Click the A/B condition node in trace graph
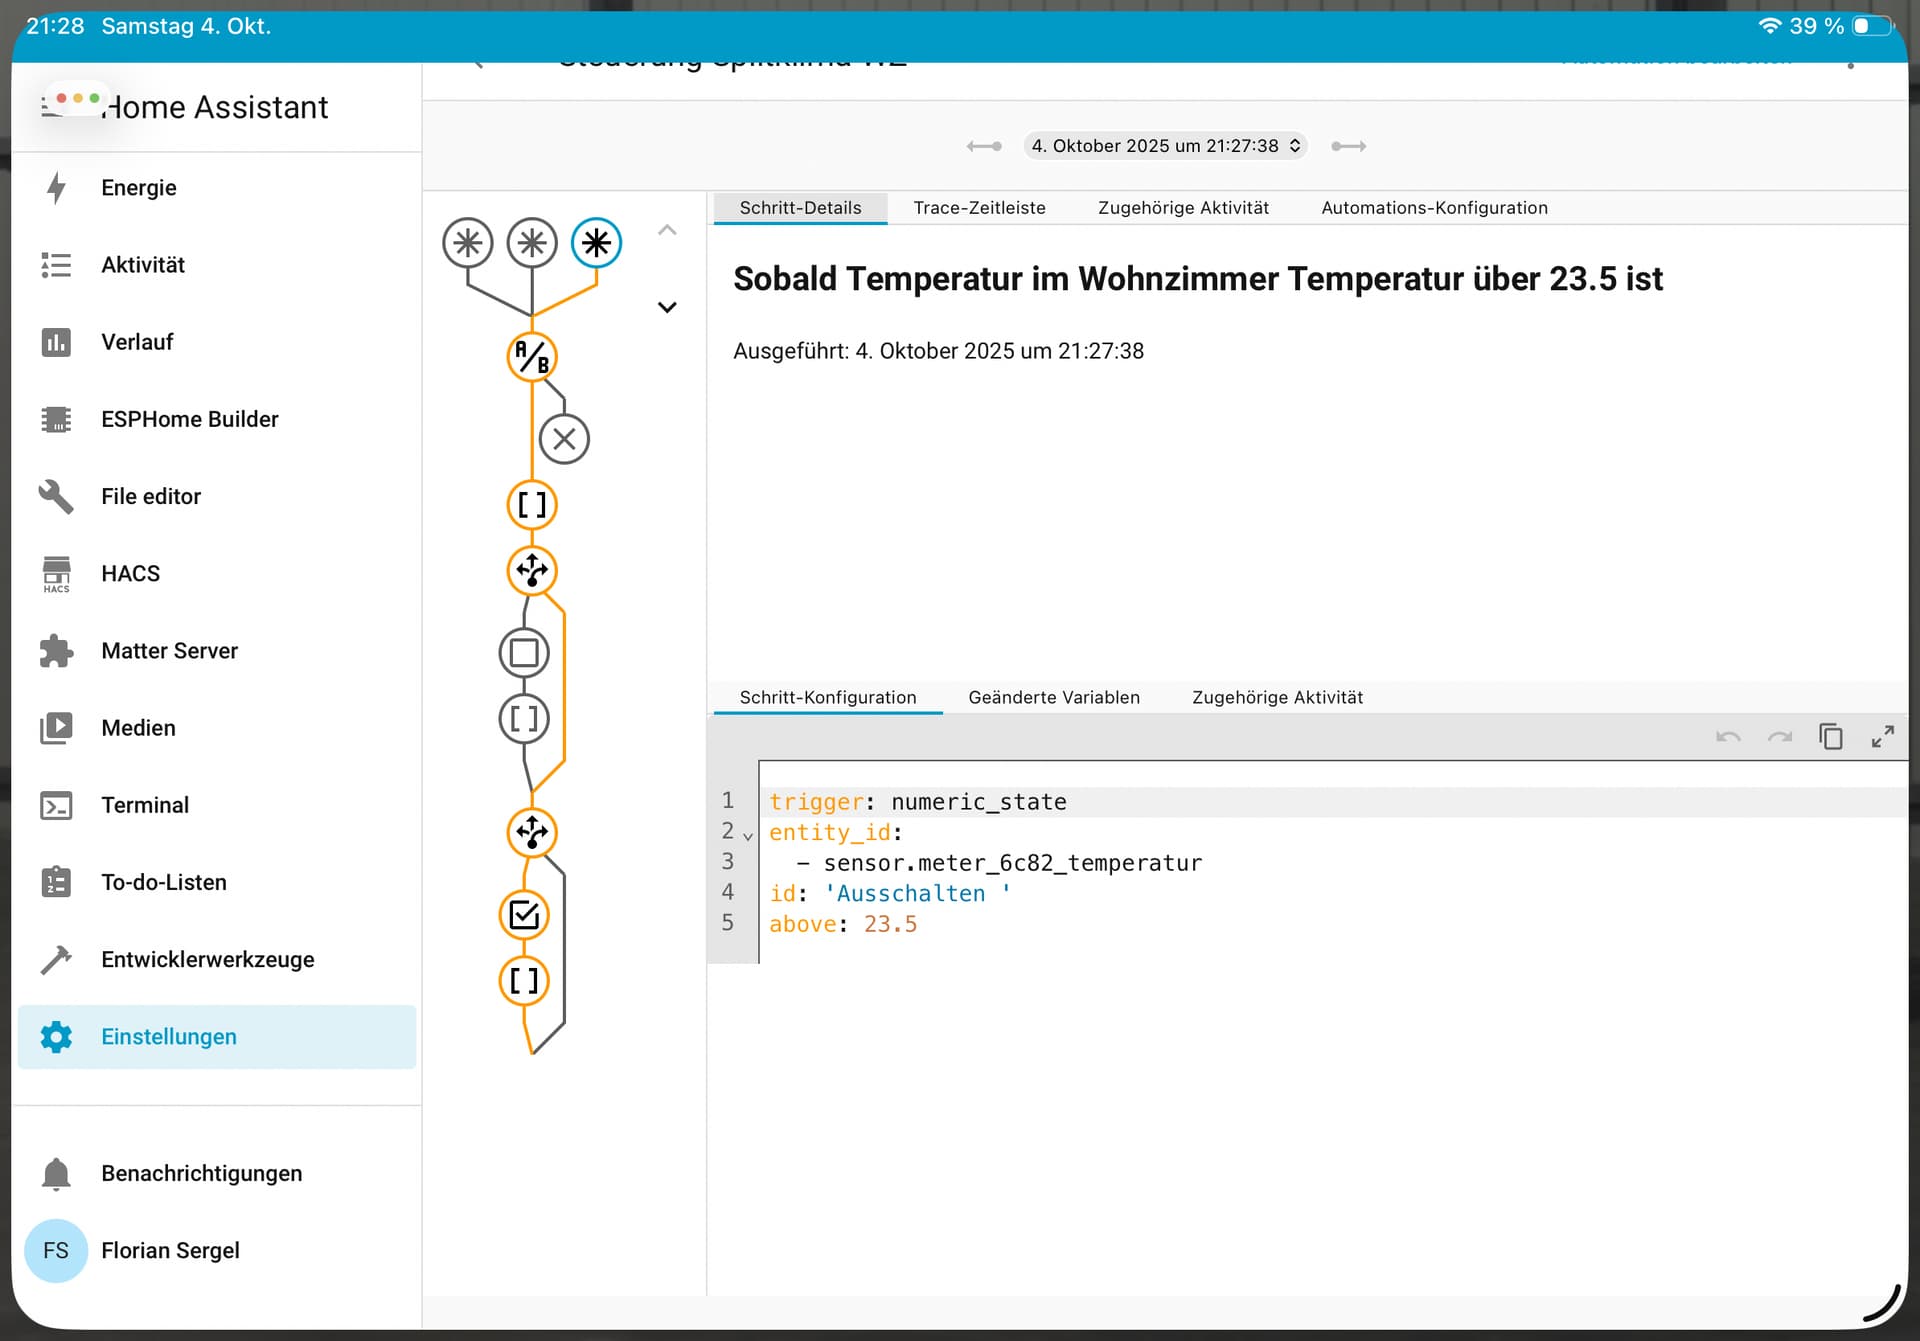The height and width of the screenshot is (1341, 1920). [532, 357]
